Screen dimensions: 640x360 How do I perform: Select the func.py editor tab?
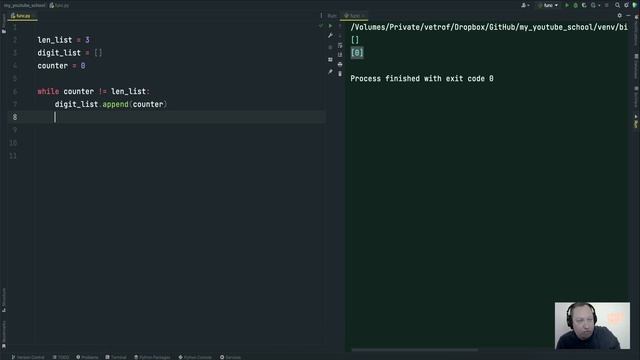(21, 16)
